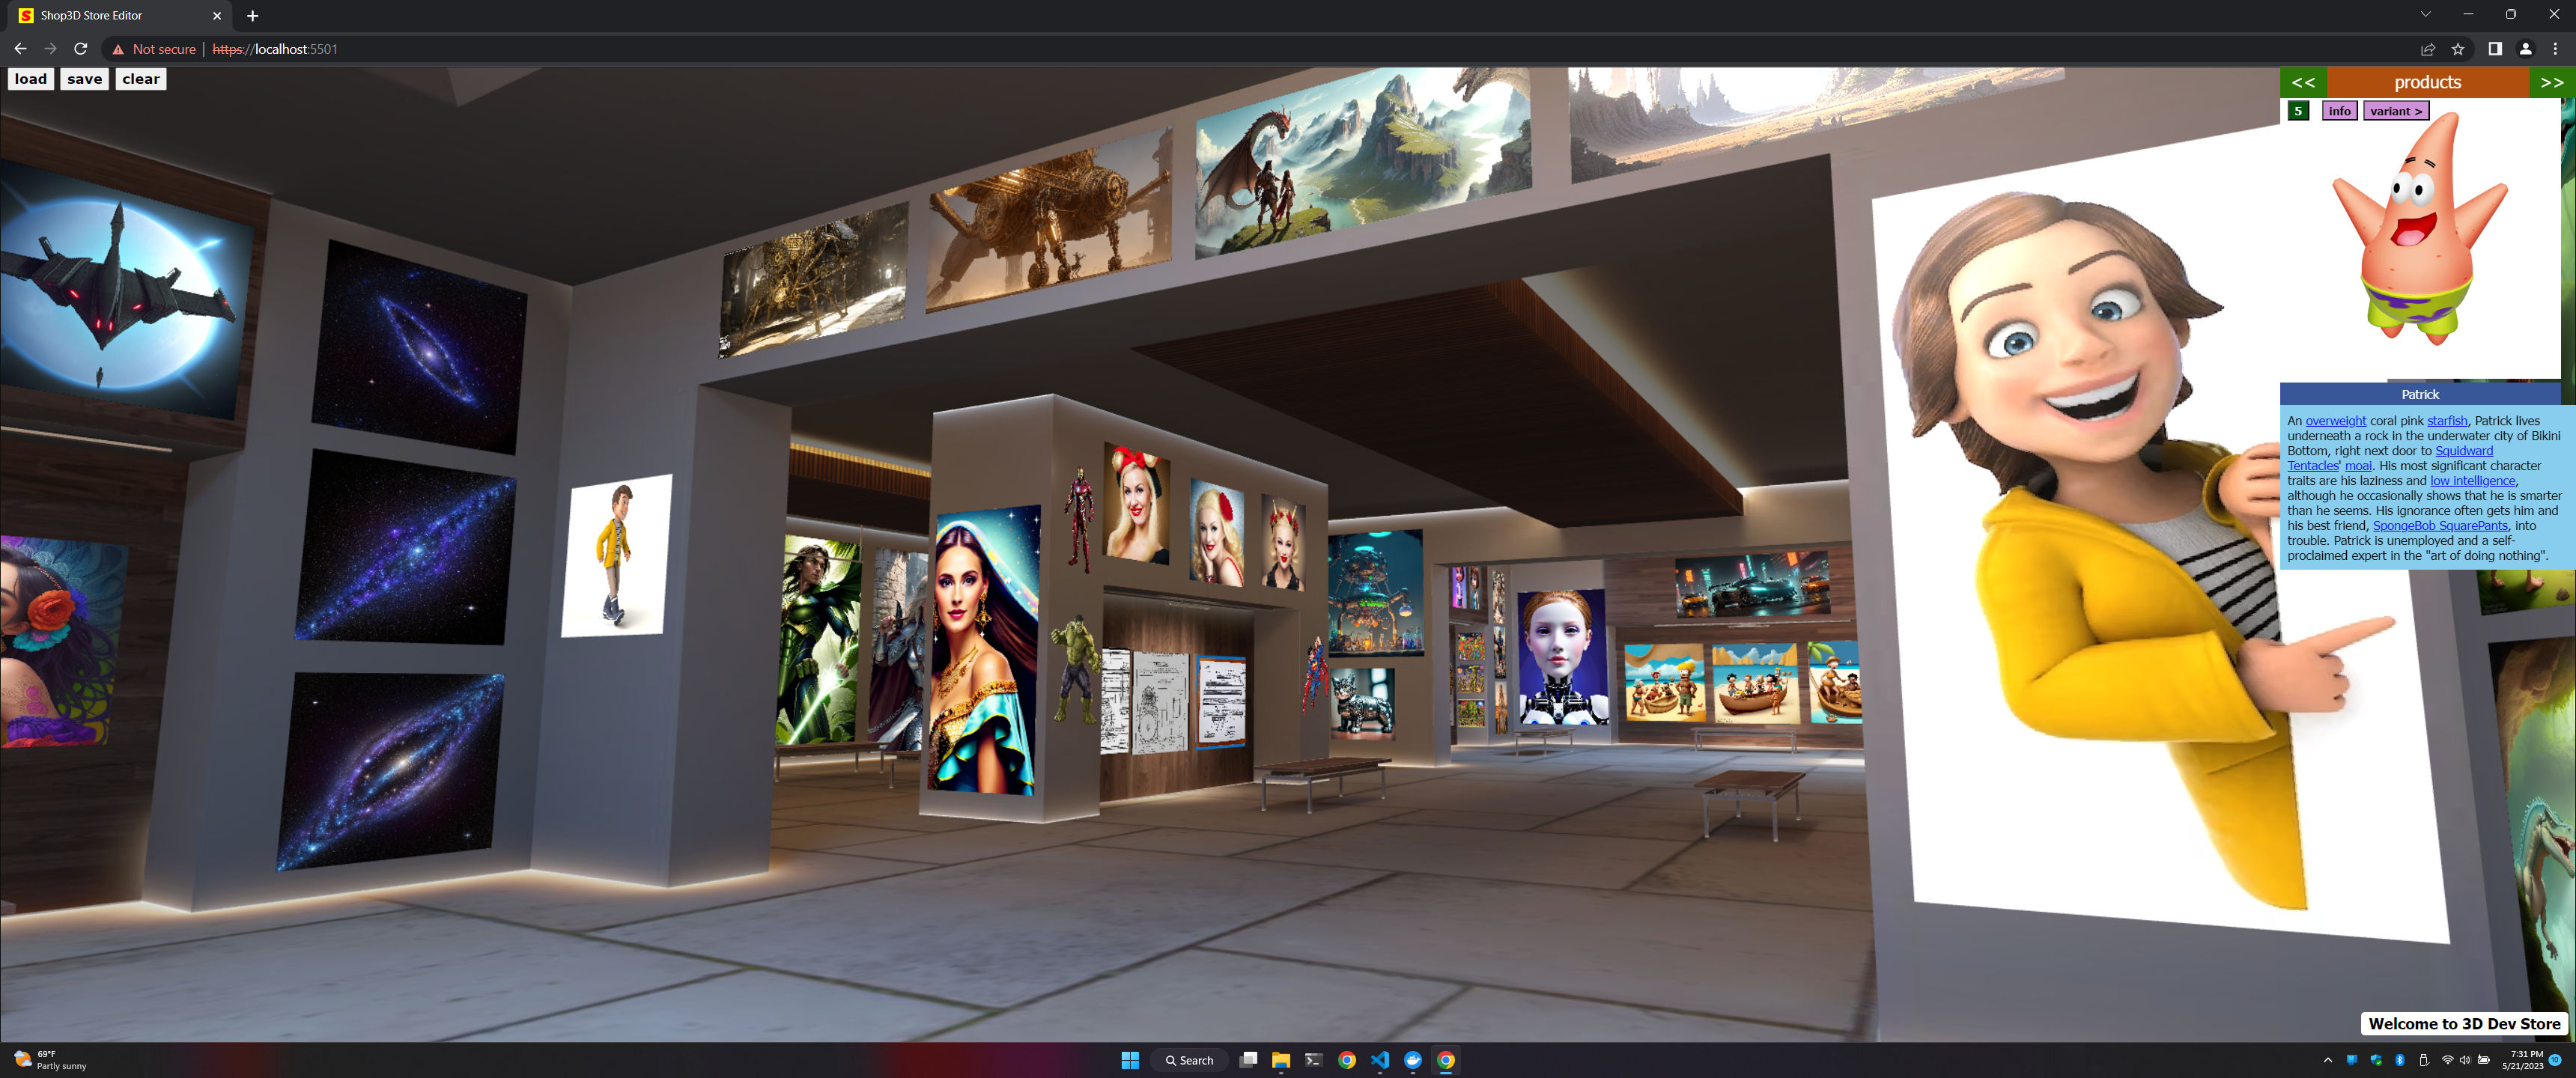The height and width of the screenshot is (1078, 2576).
Task: Open File Explorer from the taskbar
Action: tap(1281, 1060)
